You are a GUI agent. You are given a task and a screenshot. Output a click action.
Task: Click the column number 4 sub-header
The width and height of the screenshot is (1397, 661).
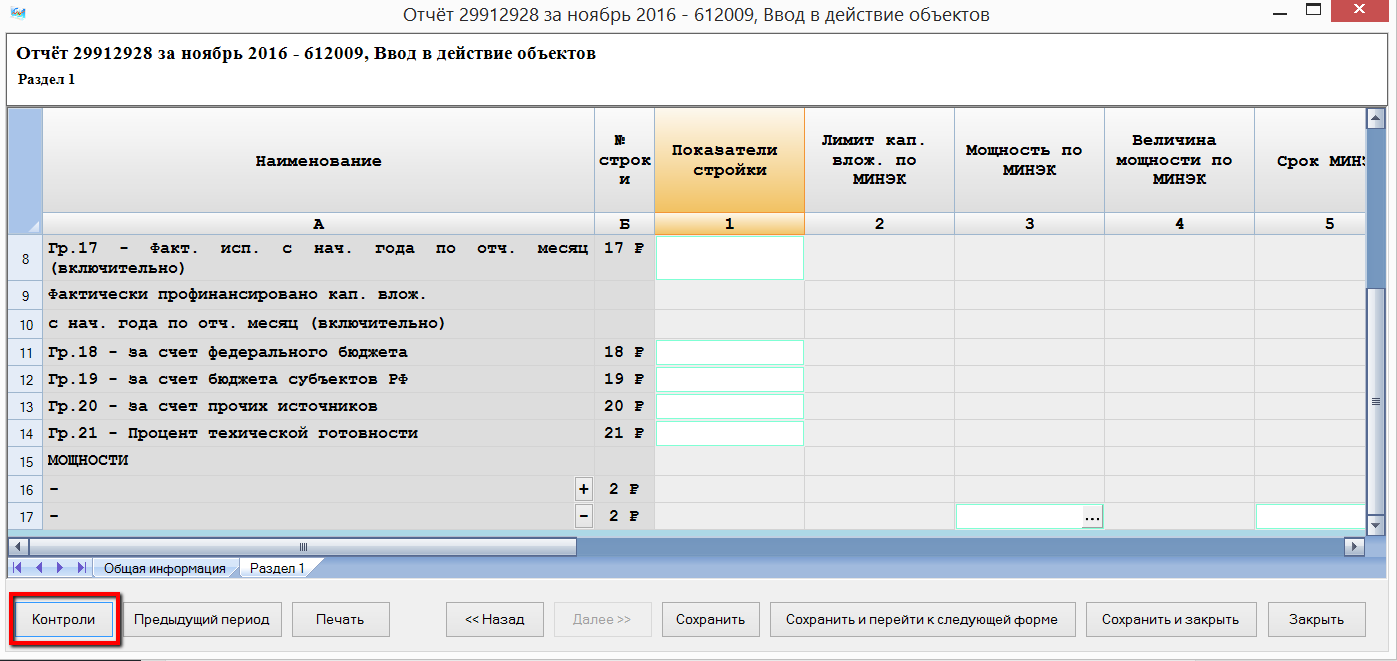click(1180, 224)
